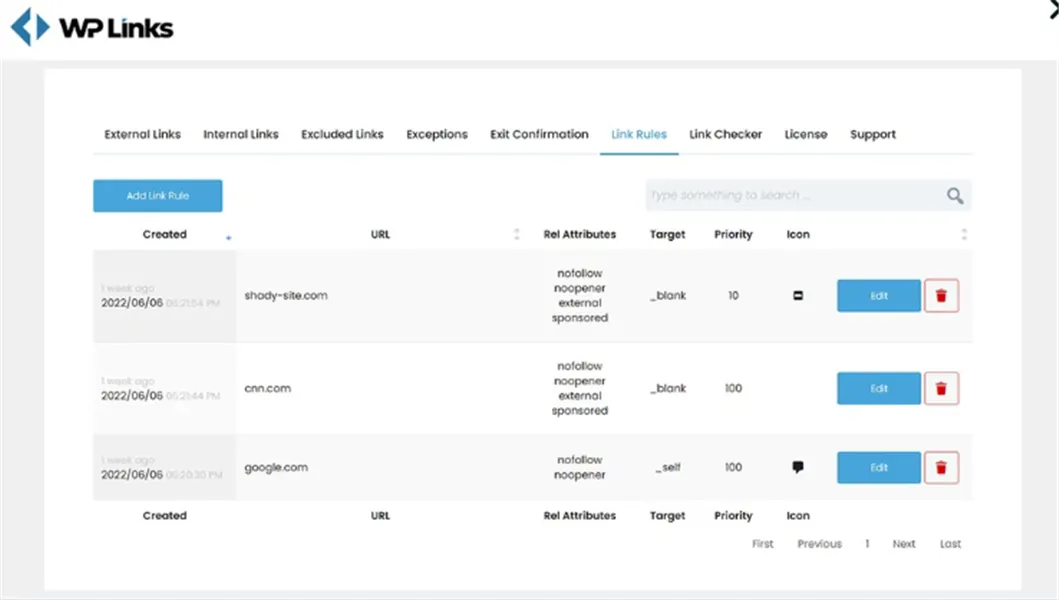Open the Exit Confirmation tab
The image size is (1059, 600).
539,134
